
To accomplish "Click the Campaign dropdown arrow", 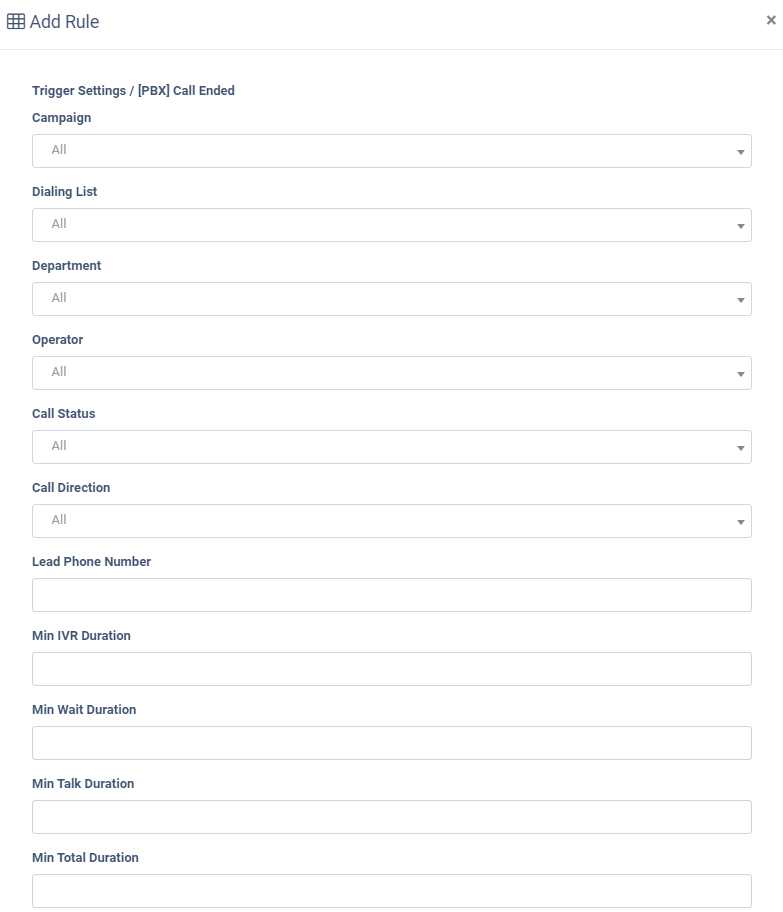I will (x=741, y=152).
